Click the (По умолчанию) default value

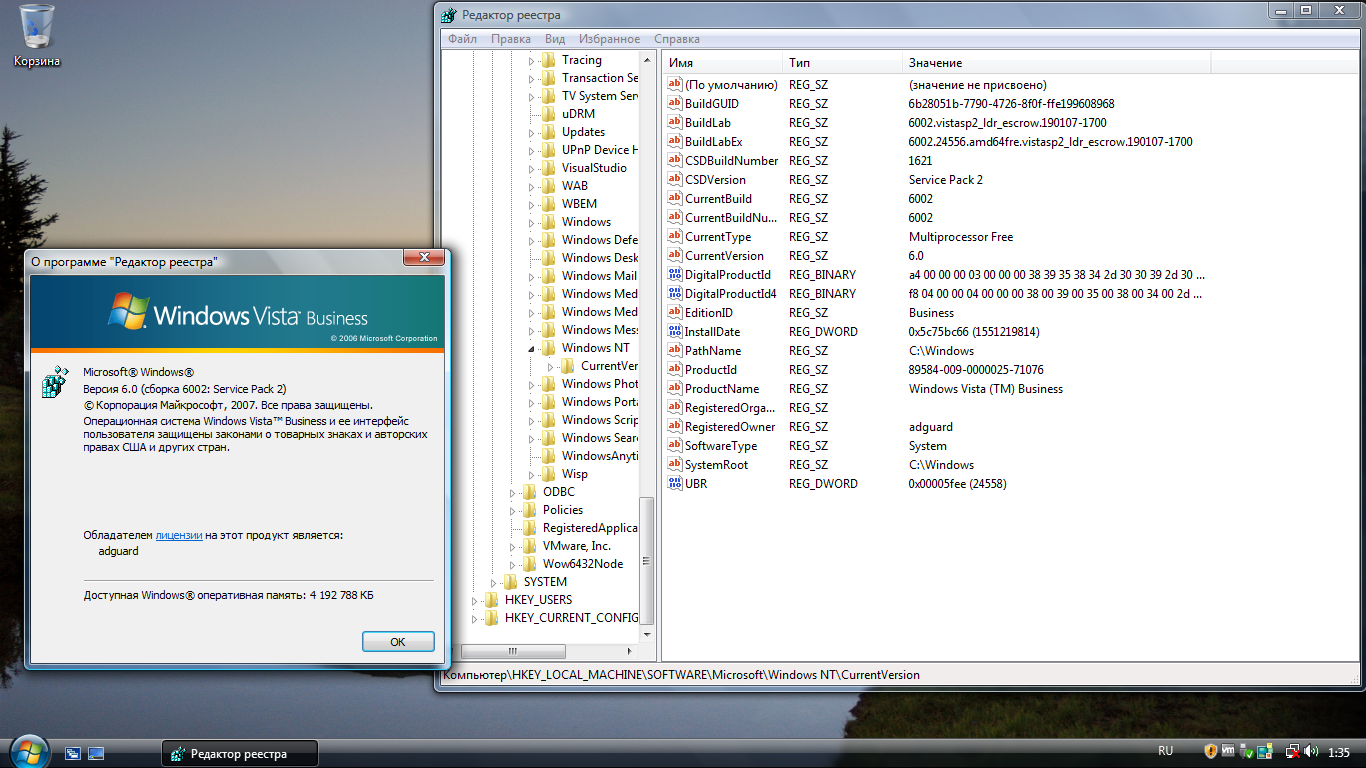click(x=731, y=85)
